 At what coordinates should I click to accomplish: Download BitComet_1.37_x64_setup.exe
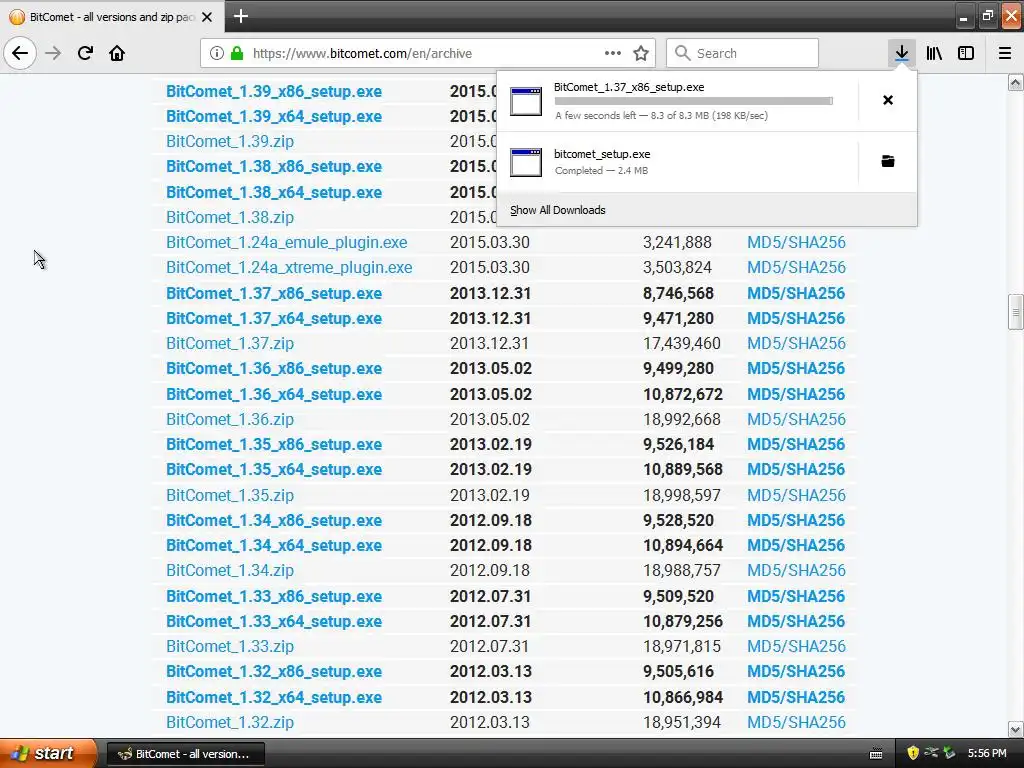click(274, 318)
